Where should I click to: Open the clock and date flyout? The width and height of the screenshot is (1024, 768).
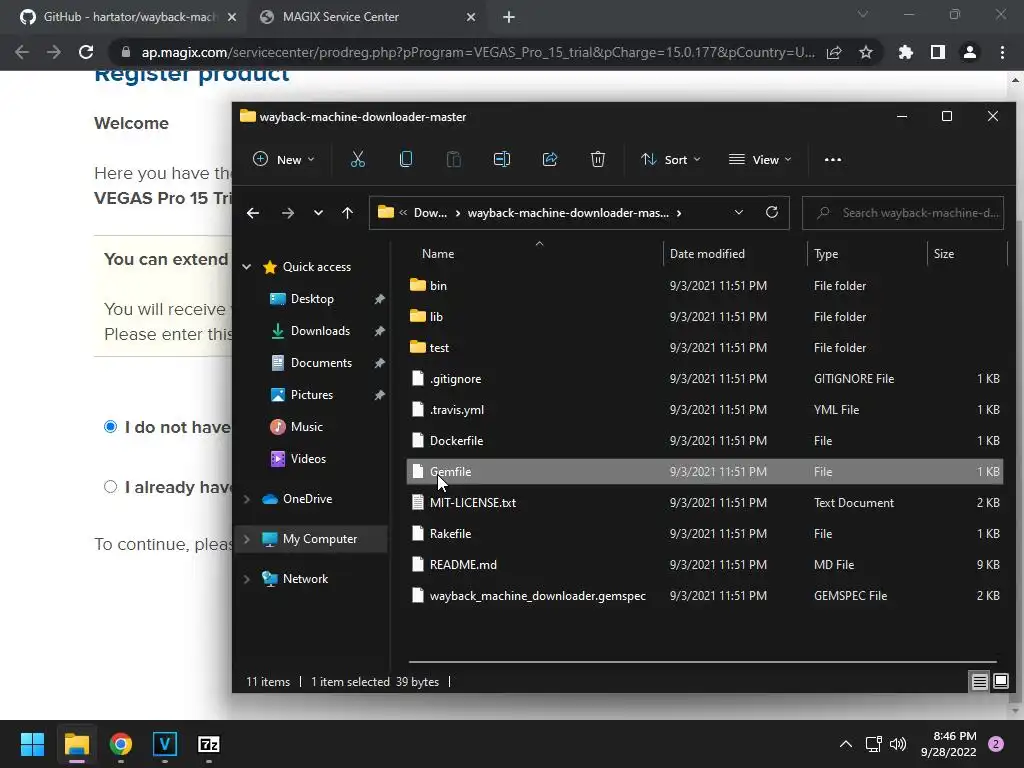948,744
